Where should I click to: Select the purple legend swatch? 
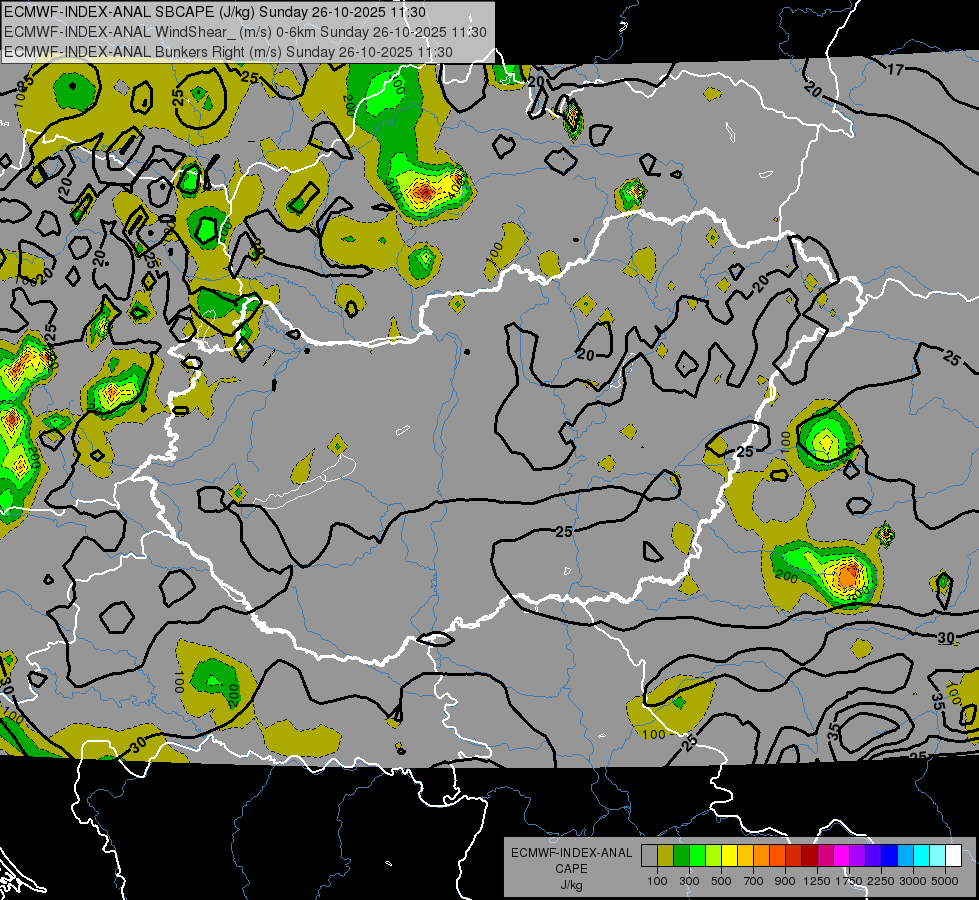pos(857,856)
